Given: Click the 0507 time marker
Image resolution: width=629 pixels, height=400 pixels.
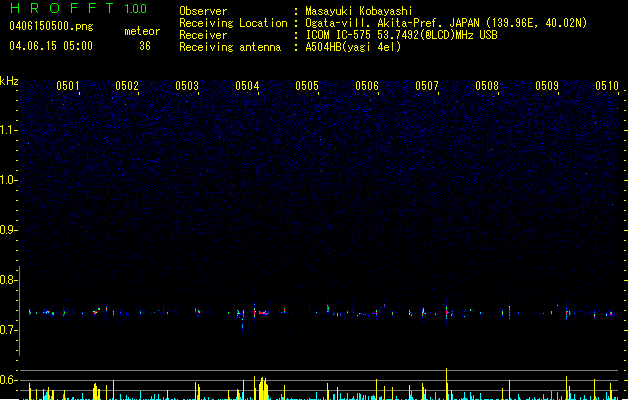Looking at the screenshot, I should point(427,86).
